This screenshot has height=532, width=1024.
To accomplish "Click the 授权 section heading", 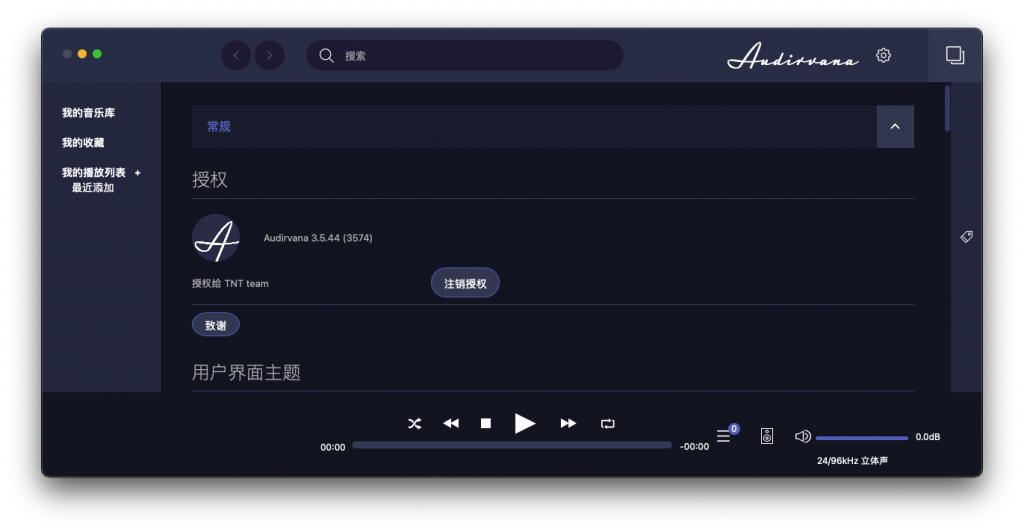I will coord(210,180).
